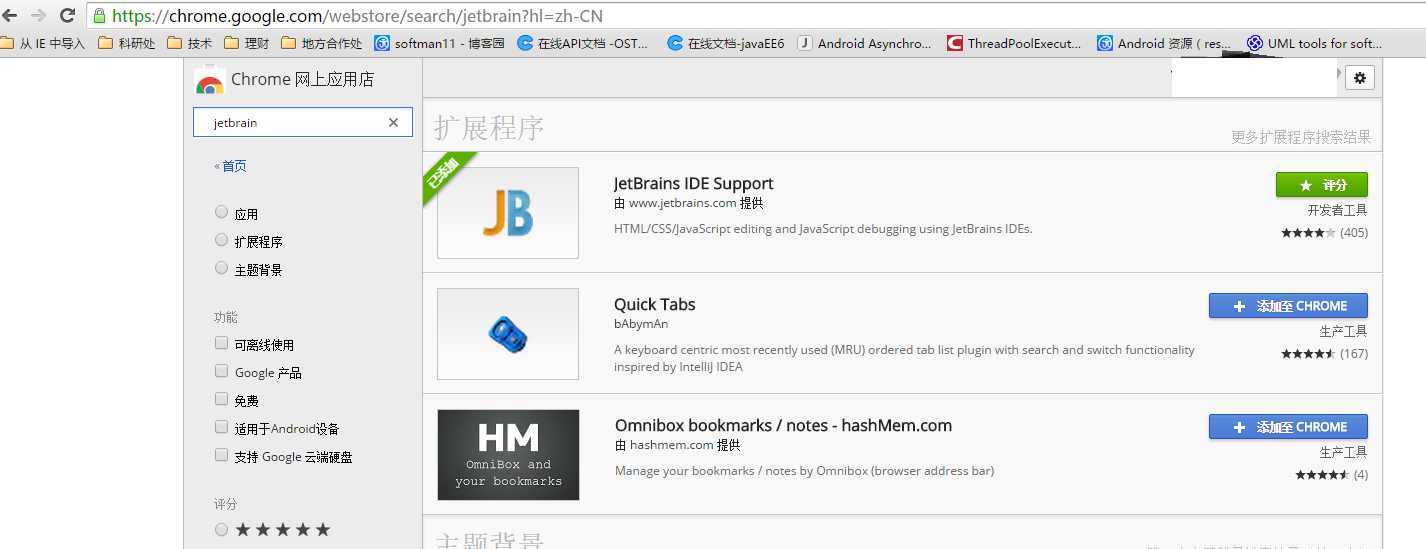
Task: Open the settings gear in store header
Action: 1359,78
